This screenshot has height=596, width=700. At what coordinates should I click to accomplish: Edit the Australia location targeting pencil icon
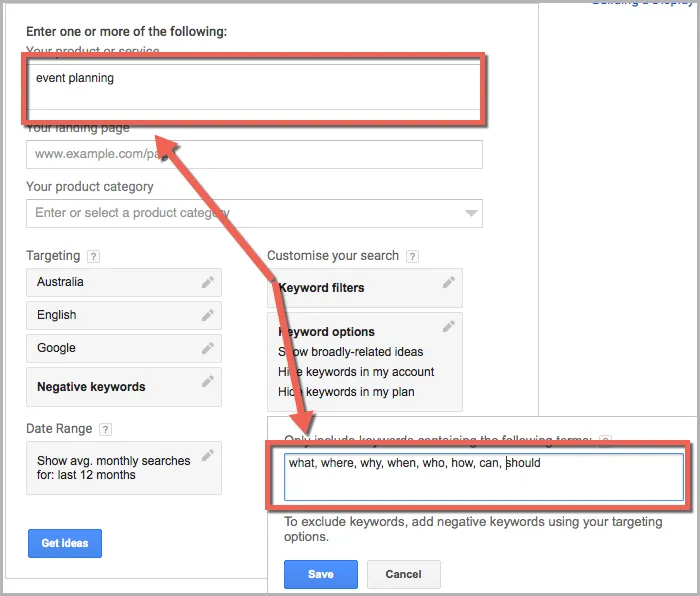coord(208,282)
